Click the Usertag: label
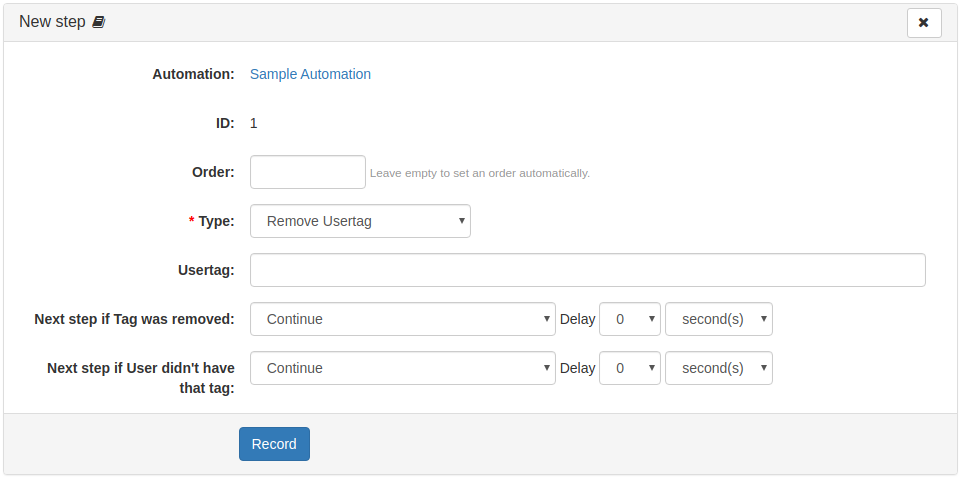961x478 pixels. (207, 270)
